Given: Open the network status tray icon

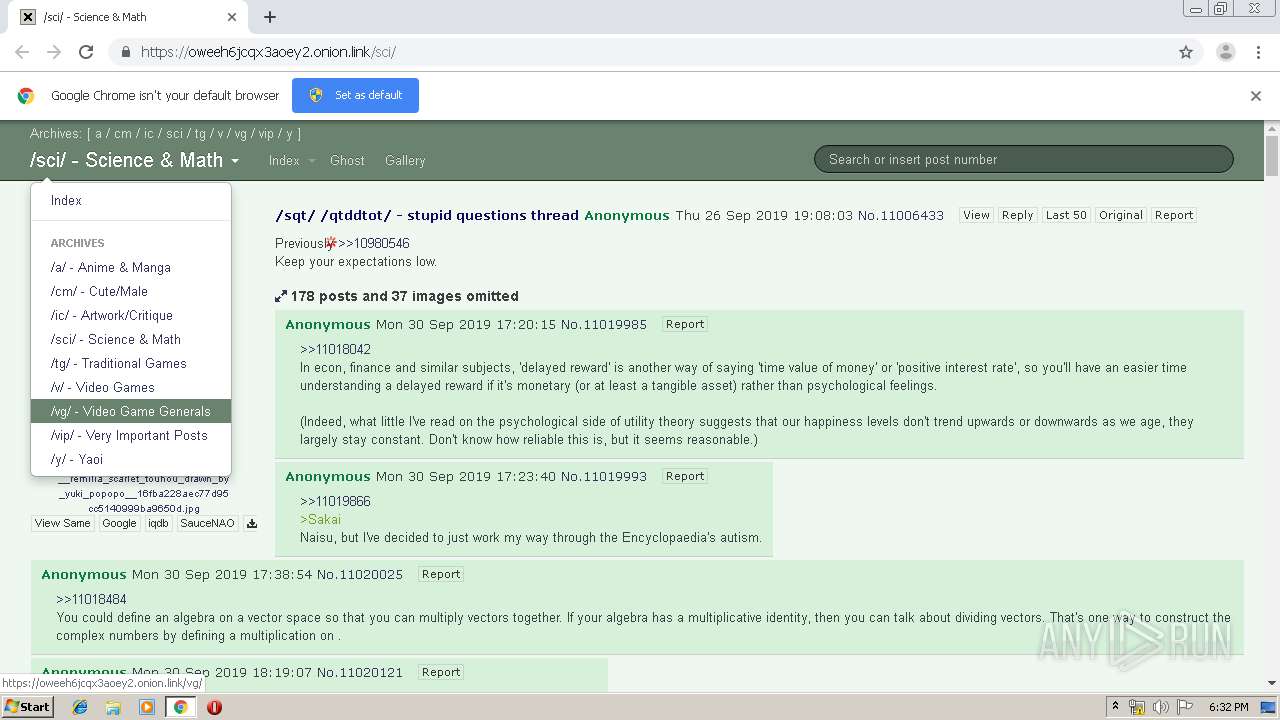Looking at the screenshot, I should pos(1137,707).
